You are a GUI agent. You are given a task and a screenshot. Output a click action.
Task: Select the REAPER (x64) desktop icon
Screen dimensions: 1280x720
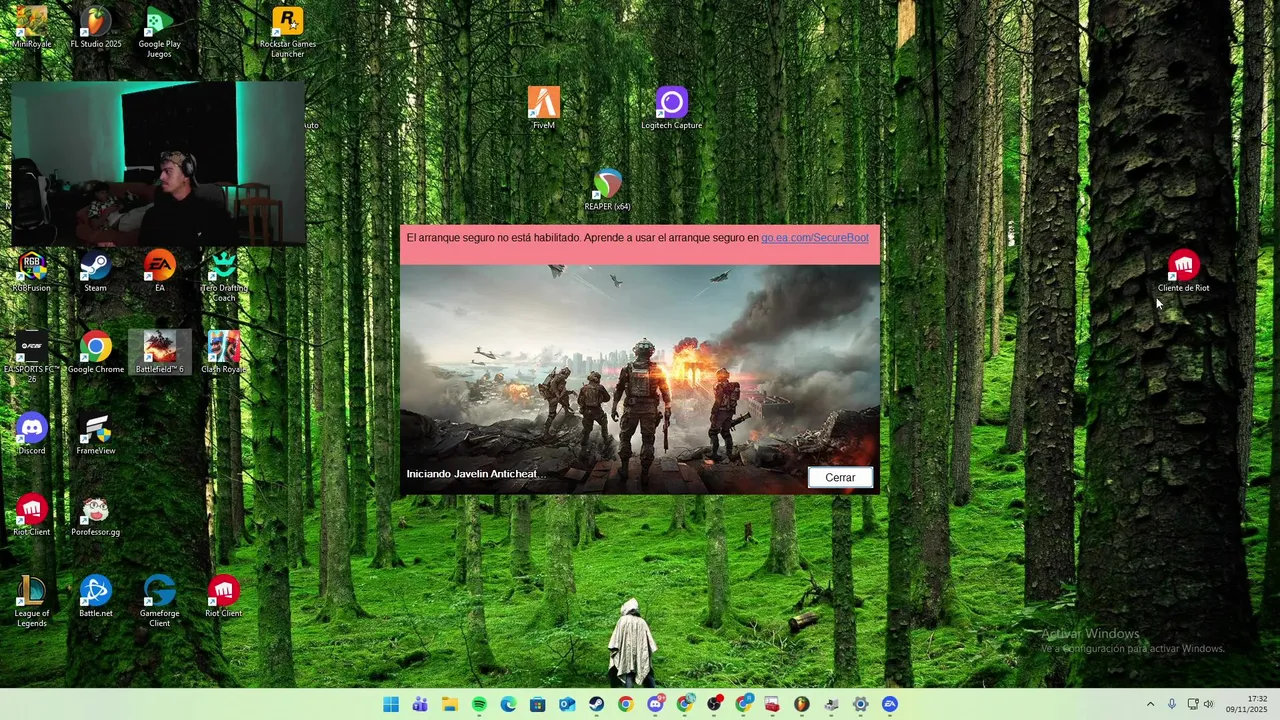pyautogui.click(x=608, y=190)
